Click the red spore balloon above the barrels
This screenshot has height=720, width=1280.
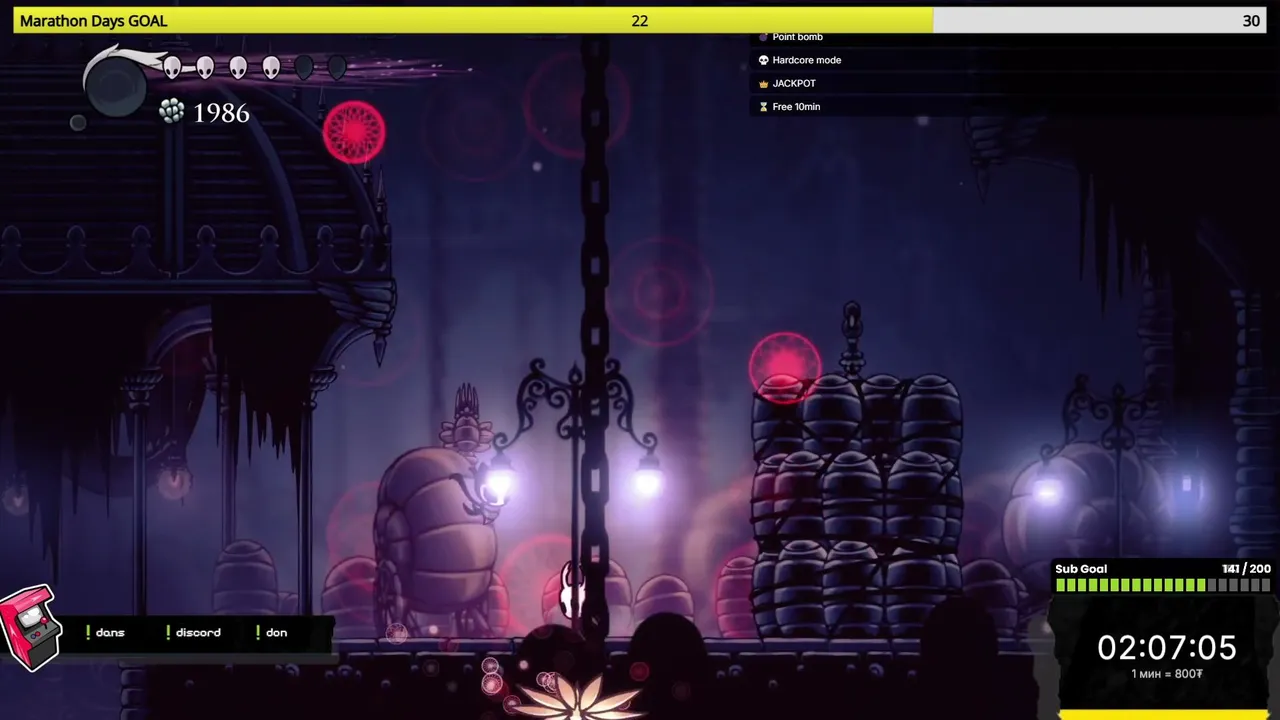coord(785,367)
